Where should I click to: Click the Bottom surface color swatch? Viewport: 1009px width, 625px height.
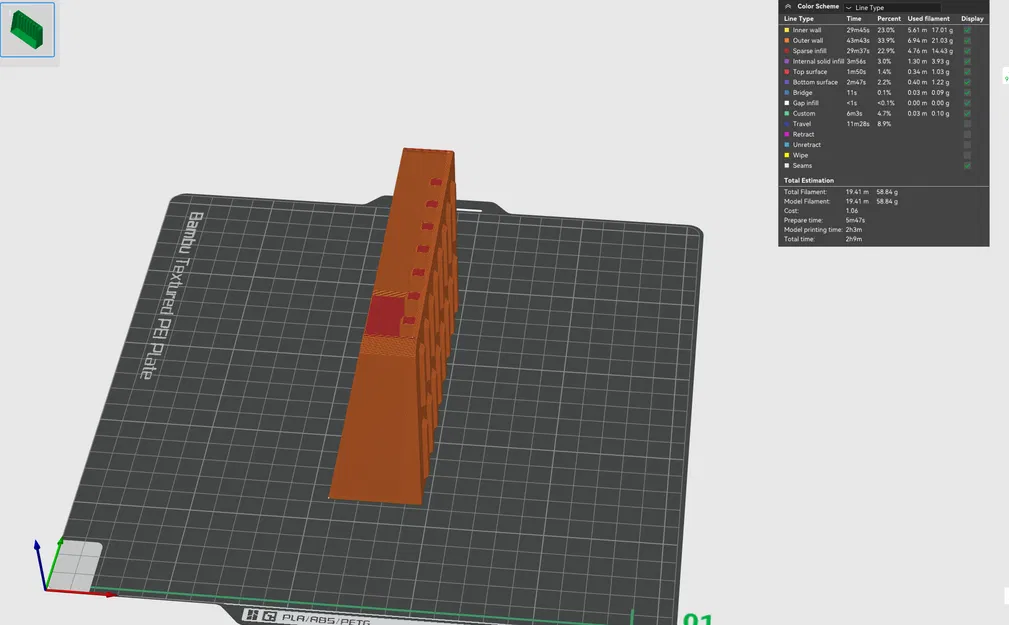coord(786,82)
